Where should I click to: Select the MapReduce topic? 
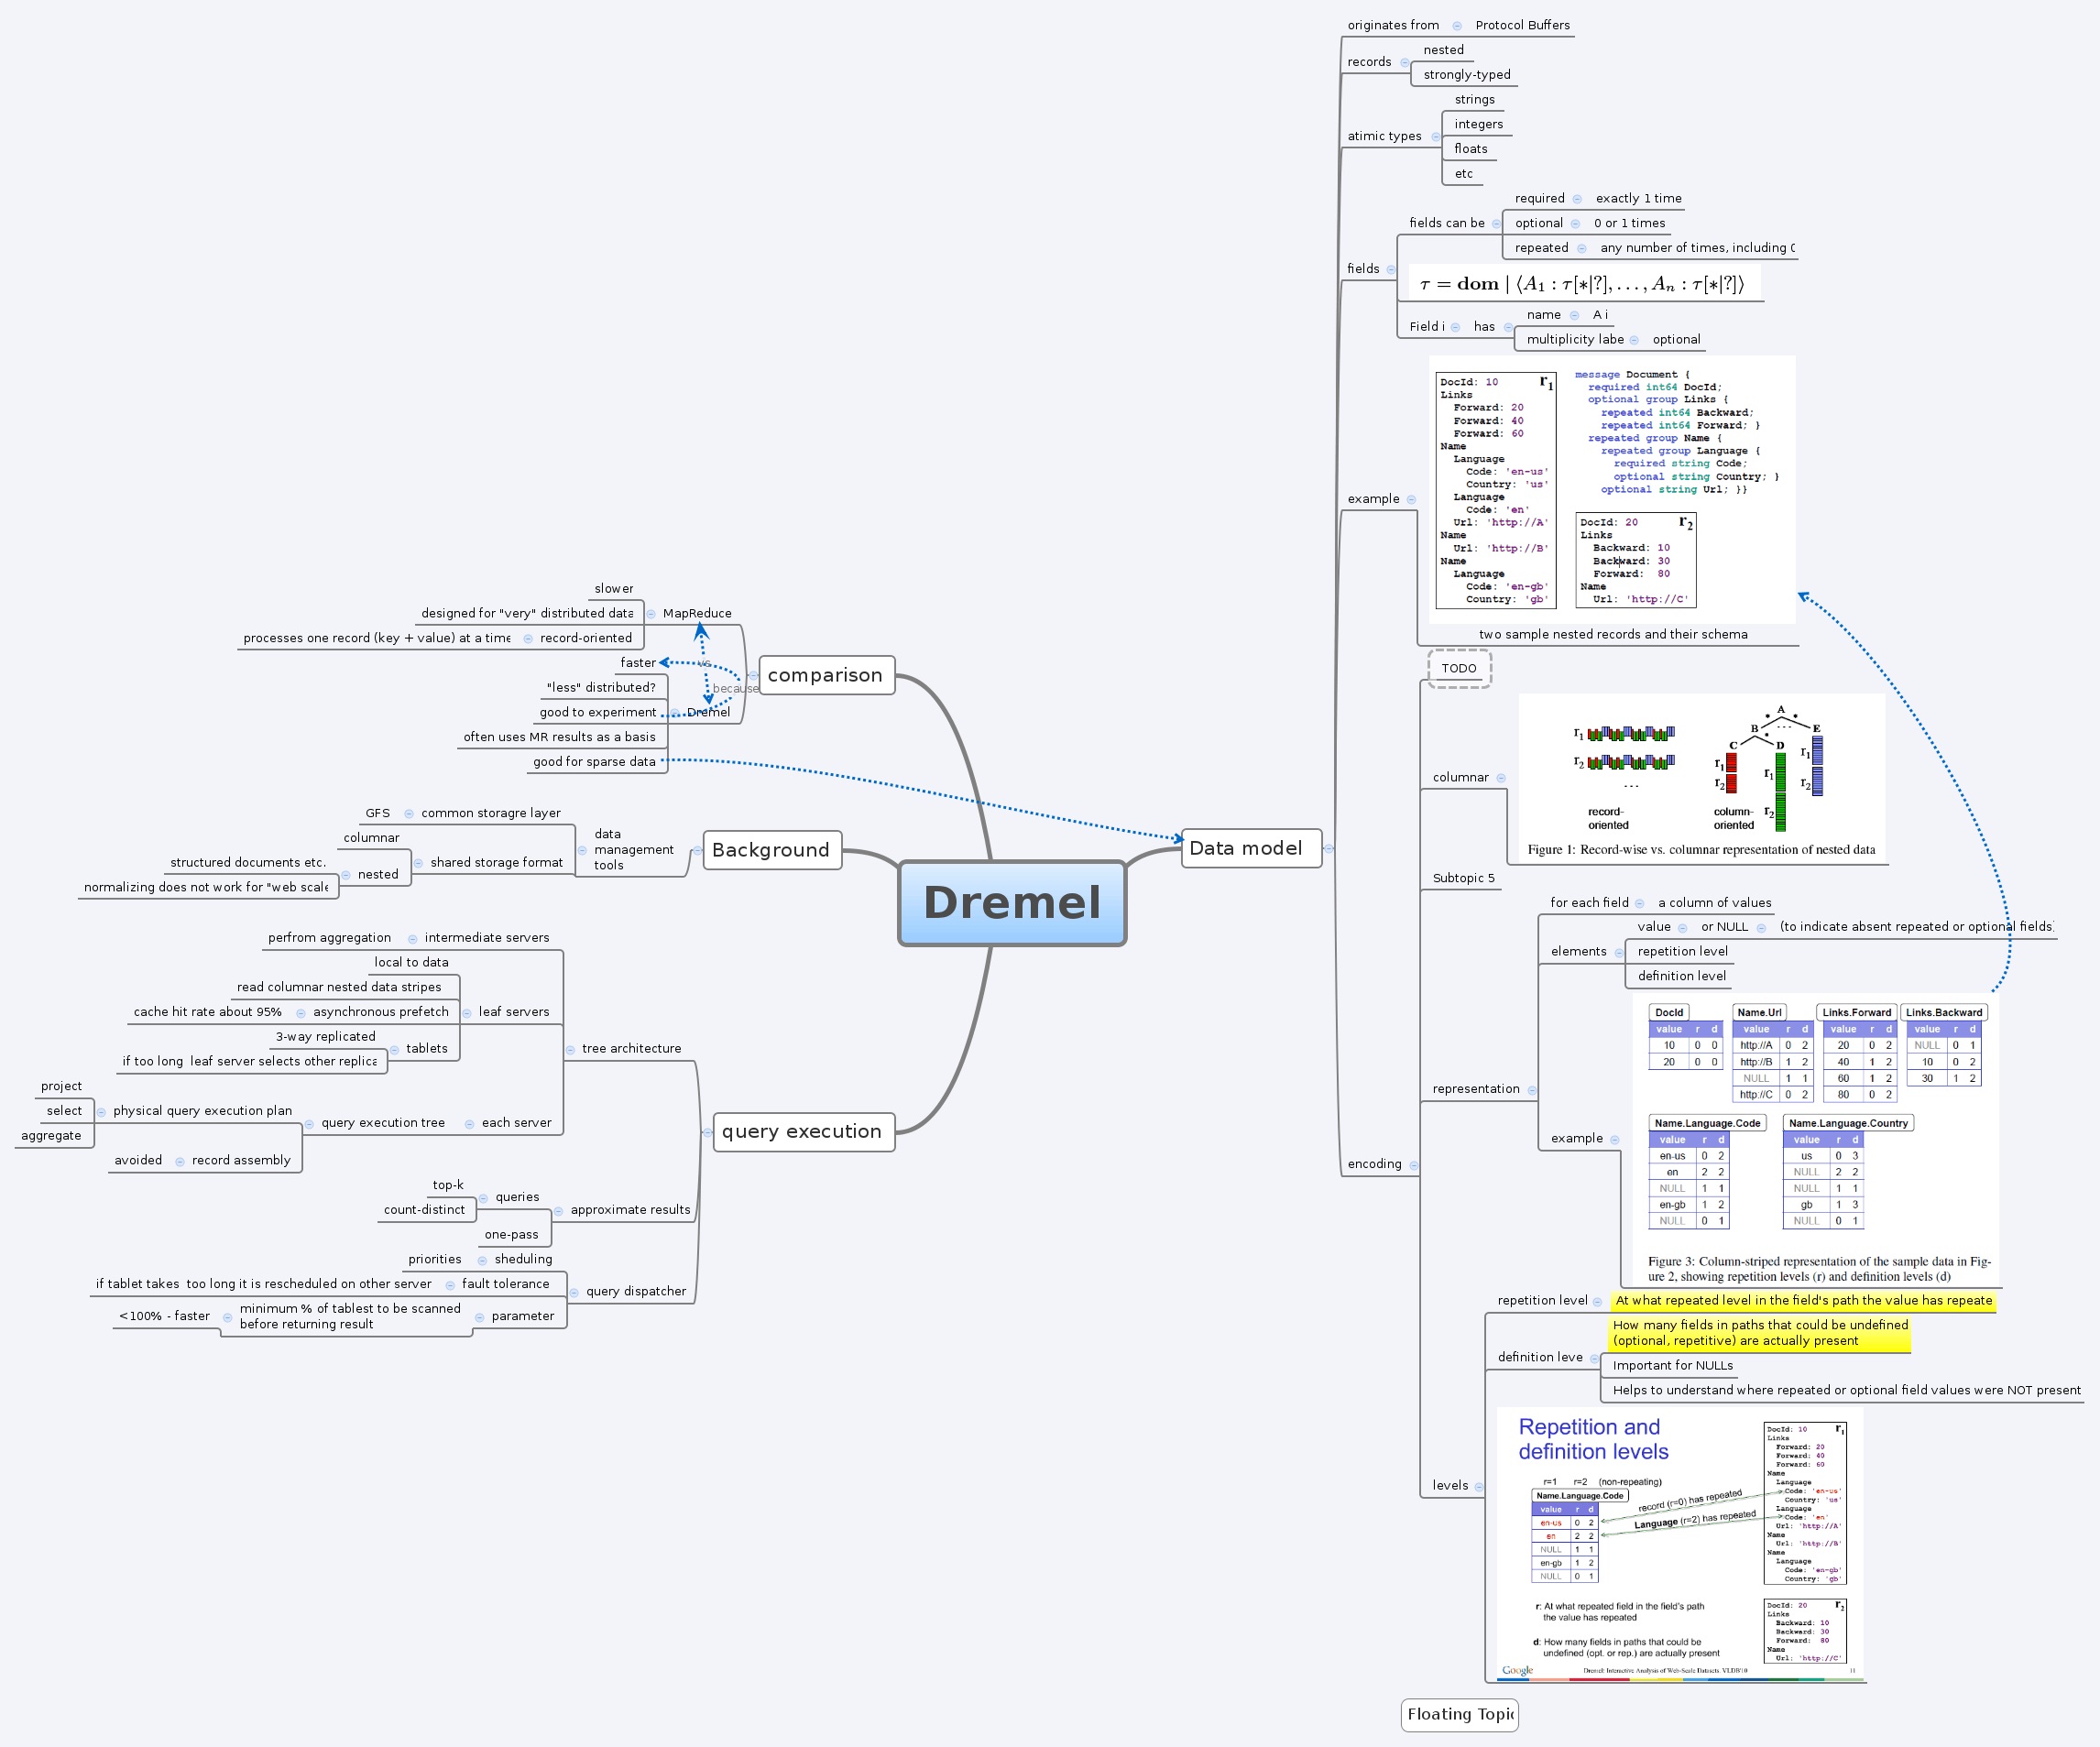click(697, 614)
